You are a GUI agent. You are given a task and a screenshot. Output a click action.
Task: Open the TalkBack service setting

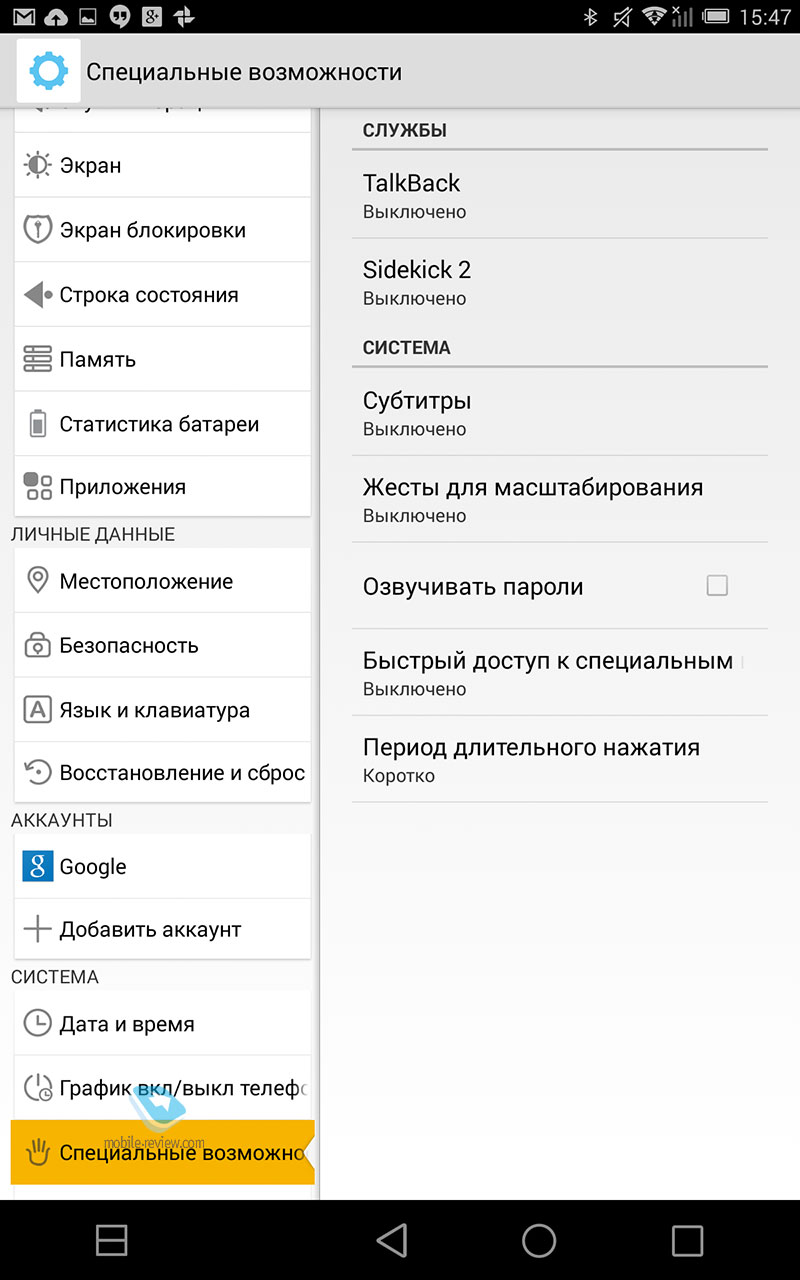click(x=560, y=195)
